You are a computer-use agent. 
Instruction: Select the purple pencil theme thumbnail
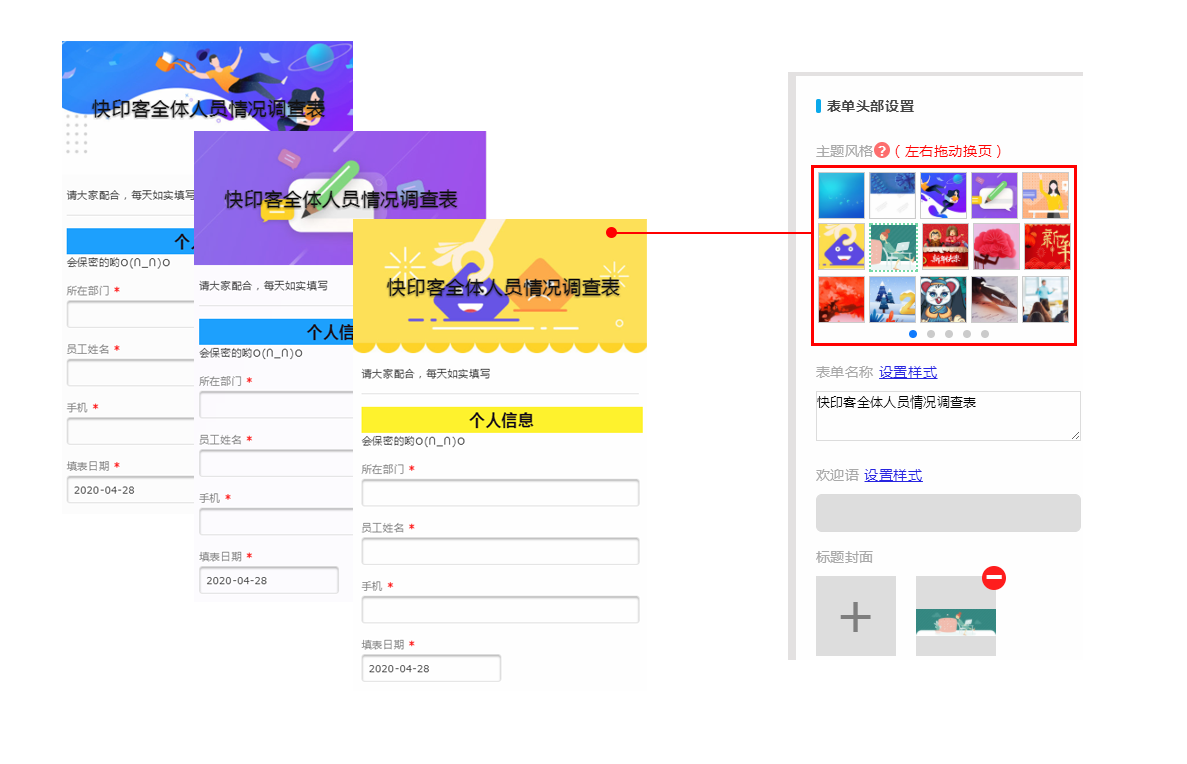[994, 195]
